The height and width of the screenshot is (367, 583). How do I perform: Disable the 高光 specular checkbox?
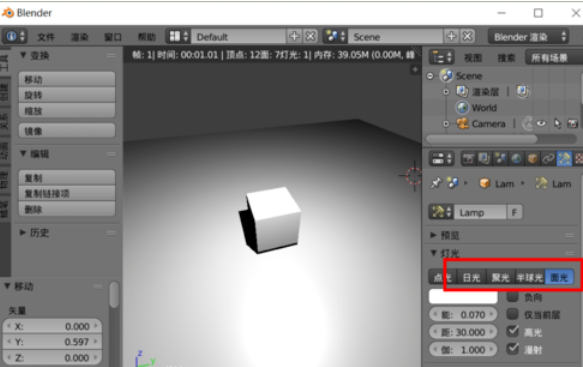(513, 331)
